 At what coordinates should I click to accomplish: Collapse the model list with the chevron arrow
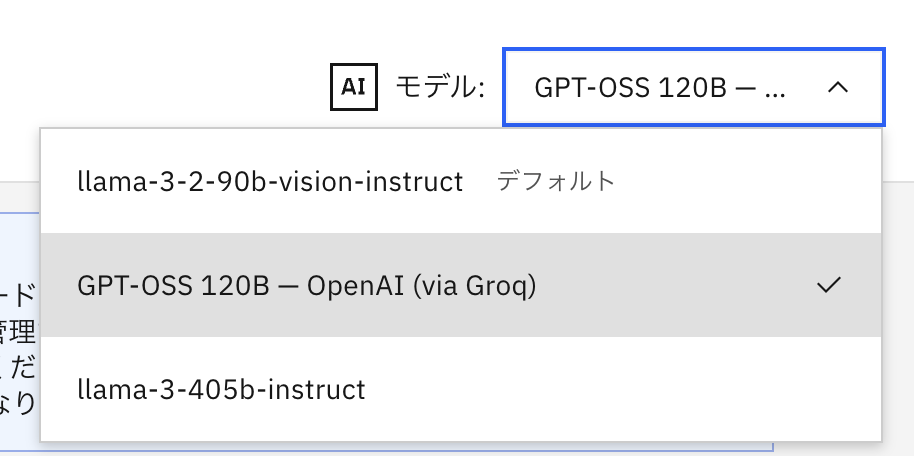[838, 87]
